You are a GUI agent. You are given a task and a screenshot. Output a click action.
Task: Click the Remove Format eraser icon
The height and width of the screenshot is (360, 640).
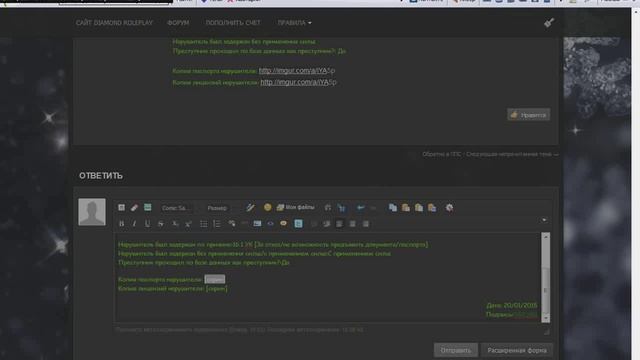[x=134, y=208]
